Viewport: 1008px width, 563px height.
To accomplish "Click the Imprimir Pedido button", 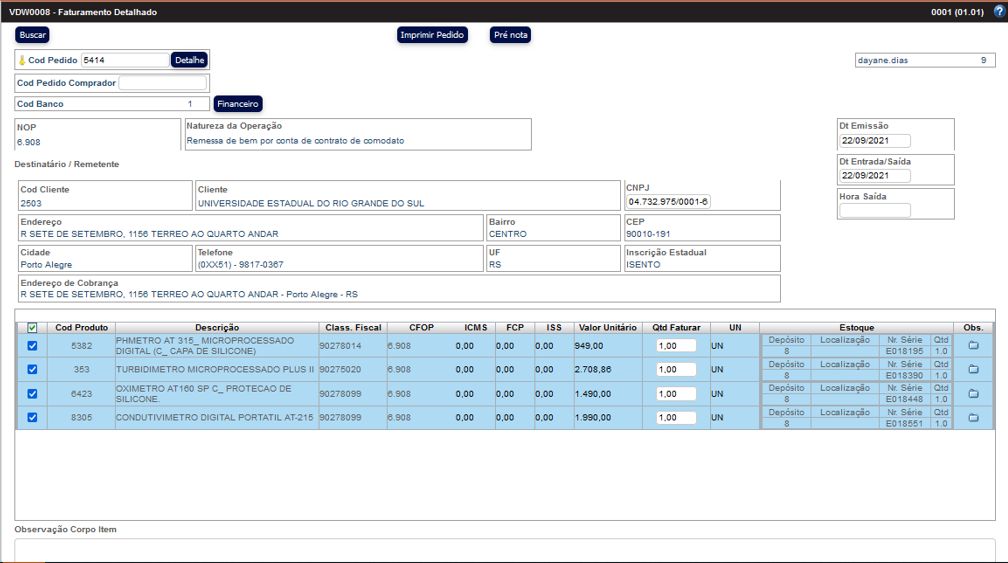I will click(432, 35).
